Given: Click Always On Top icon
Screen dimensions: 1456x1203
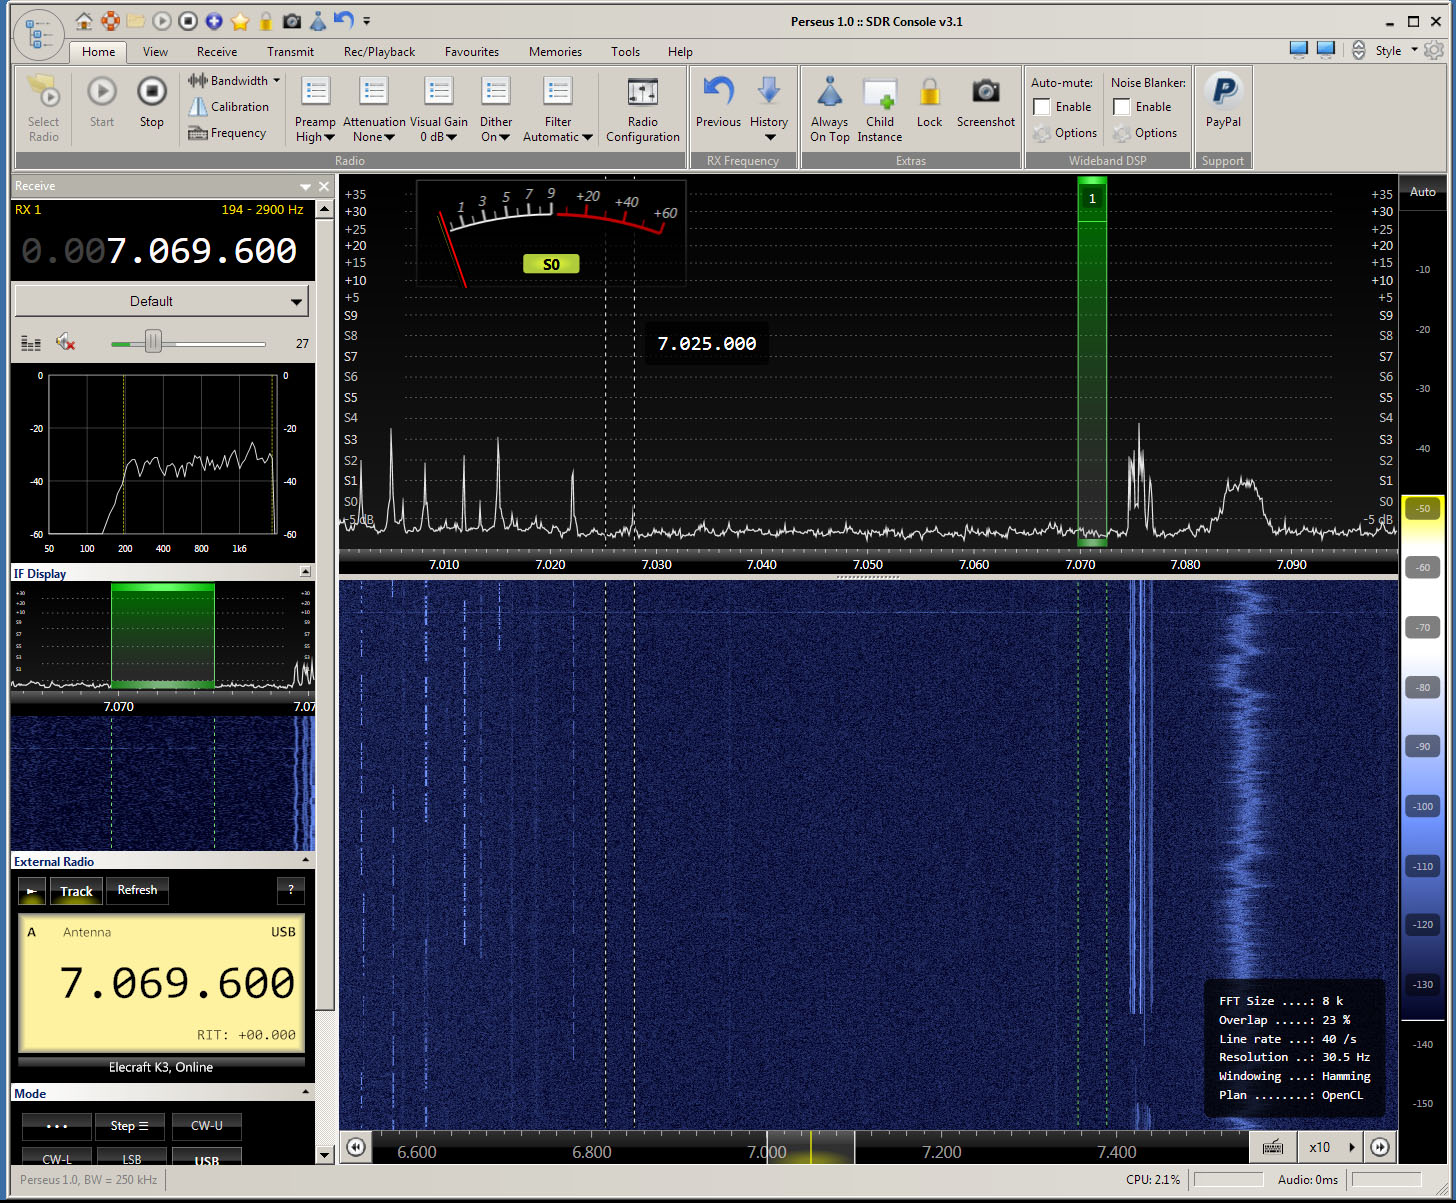Looking at the screenshot, I should [829, 93].
